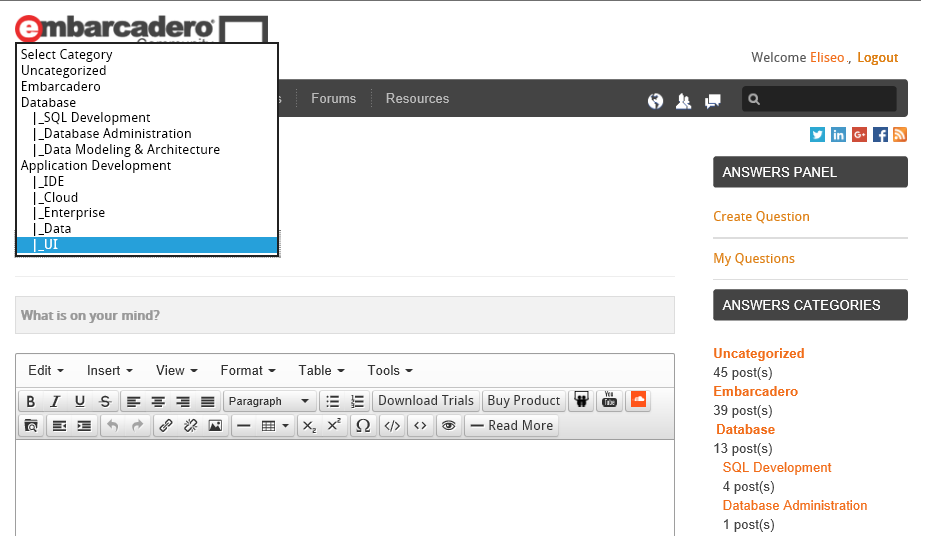The height and width of the screenshot is (536, 925).
Task: Click the "What is on your mind?" field
Action: pos(344,315)
